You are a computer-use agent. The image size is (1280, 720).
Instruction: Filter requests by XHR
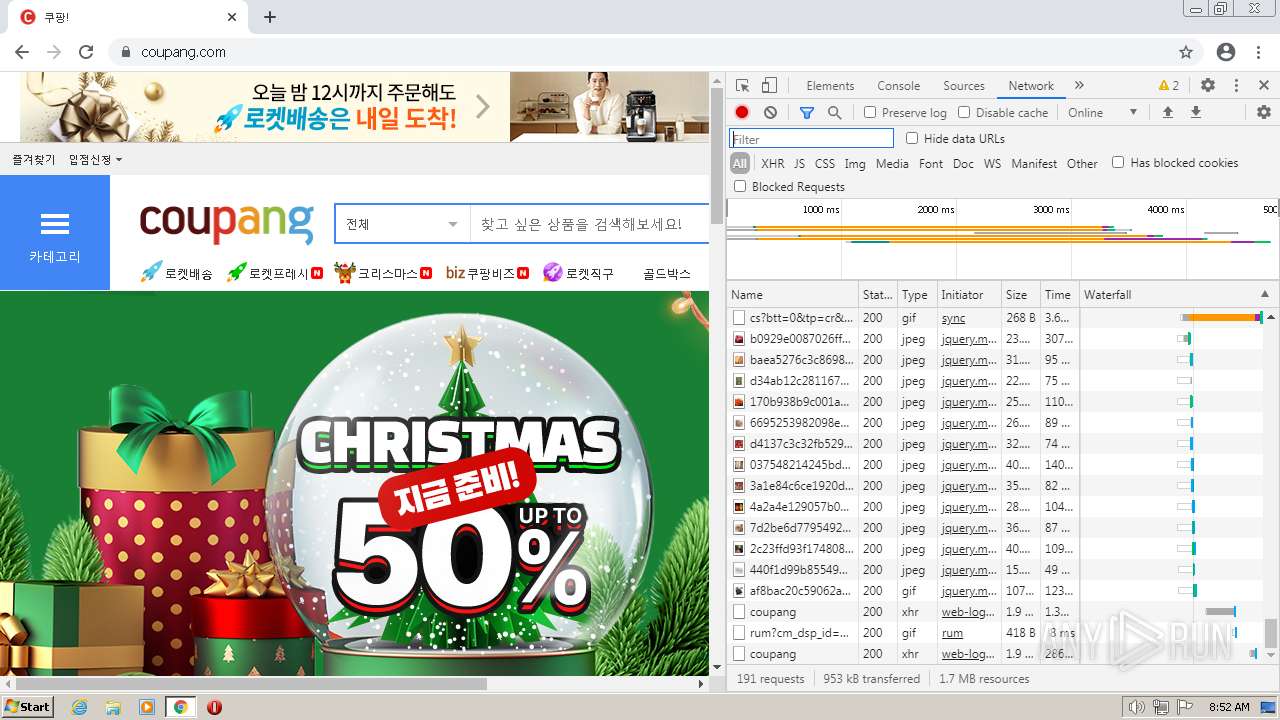773,164
